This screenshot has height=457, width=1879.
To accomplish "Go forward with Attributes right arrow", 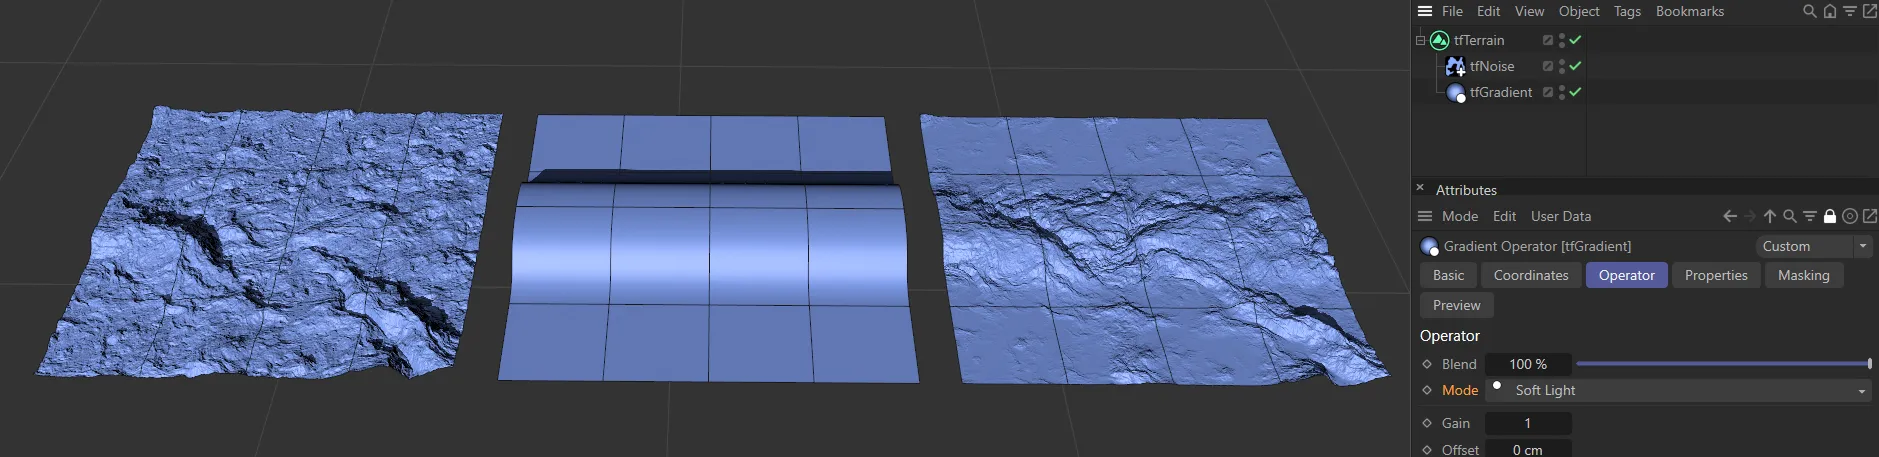I will (1750, 216).
